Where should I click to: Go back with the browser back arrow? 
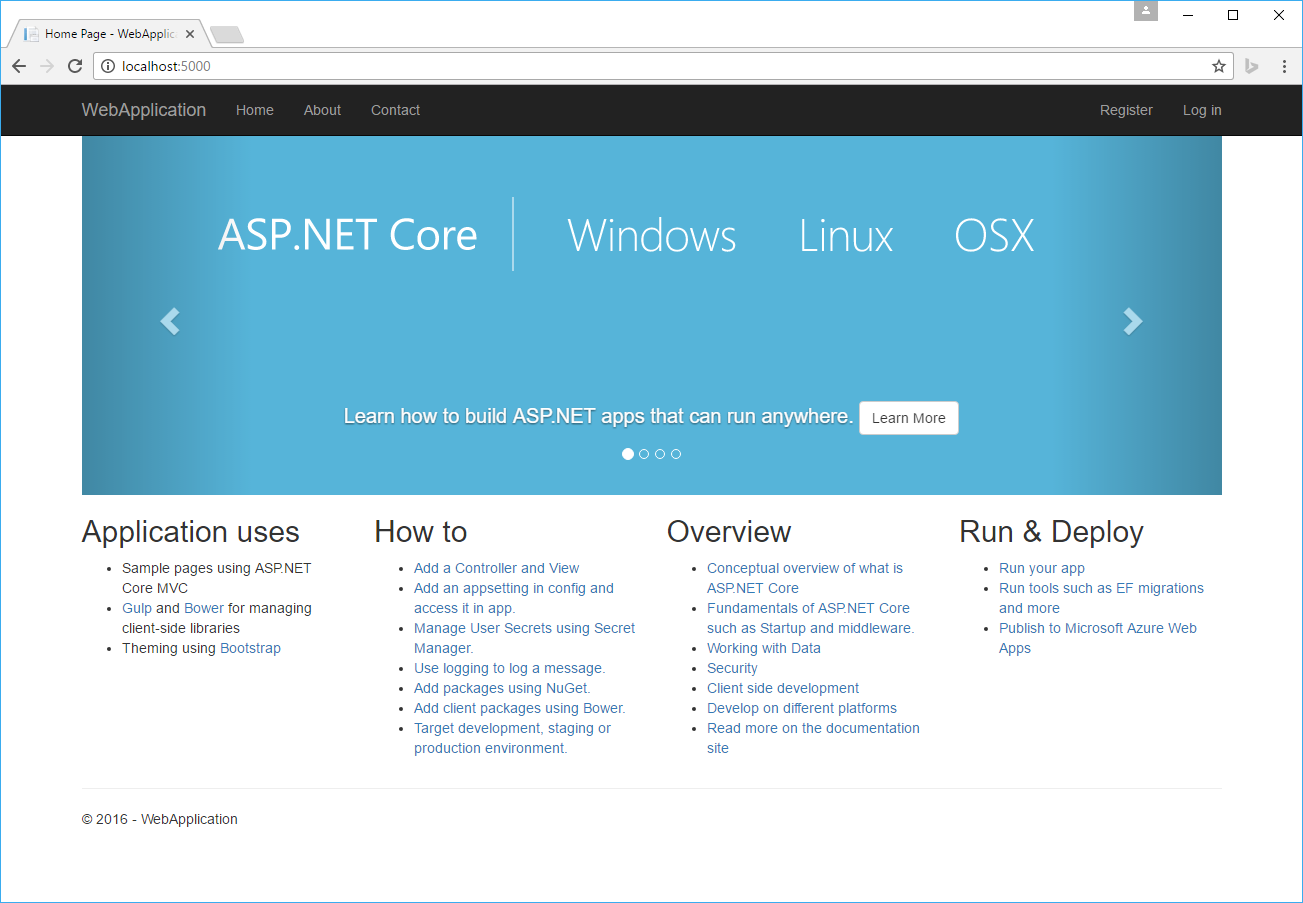pos(19,66)
